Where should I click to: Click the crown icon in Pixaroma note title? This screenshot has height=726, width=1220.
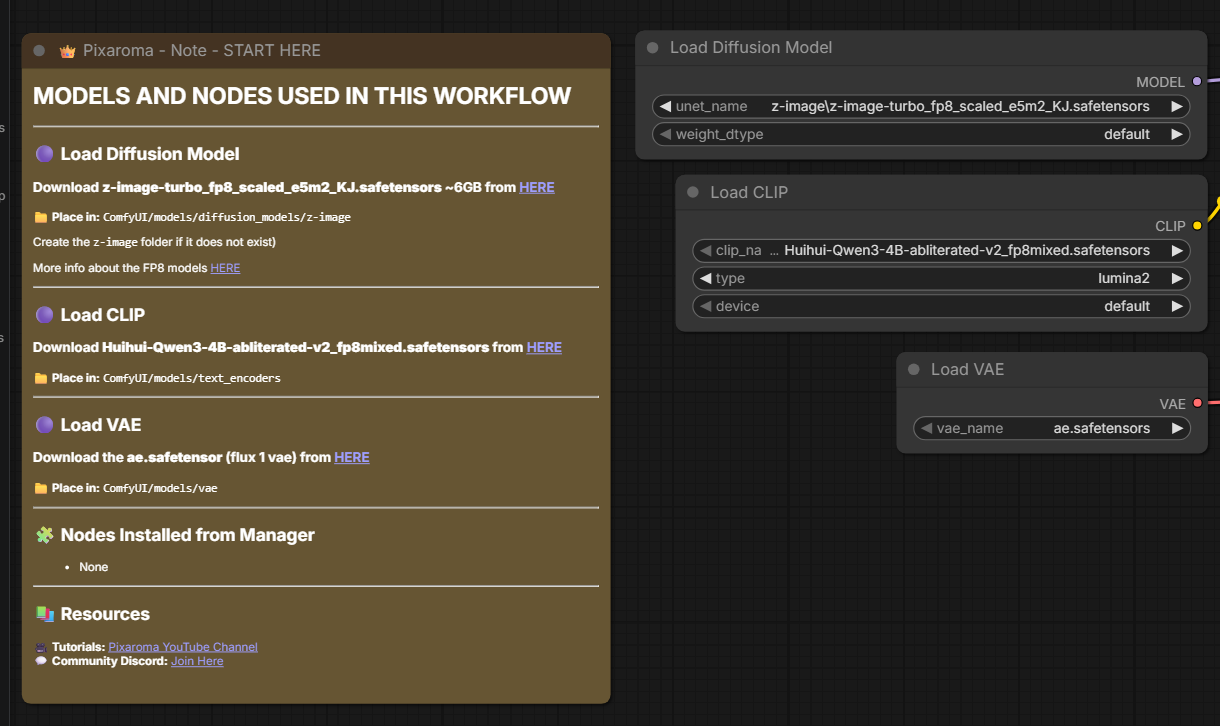pyautogui.click(x=68, y=51)
